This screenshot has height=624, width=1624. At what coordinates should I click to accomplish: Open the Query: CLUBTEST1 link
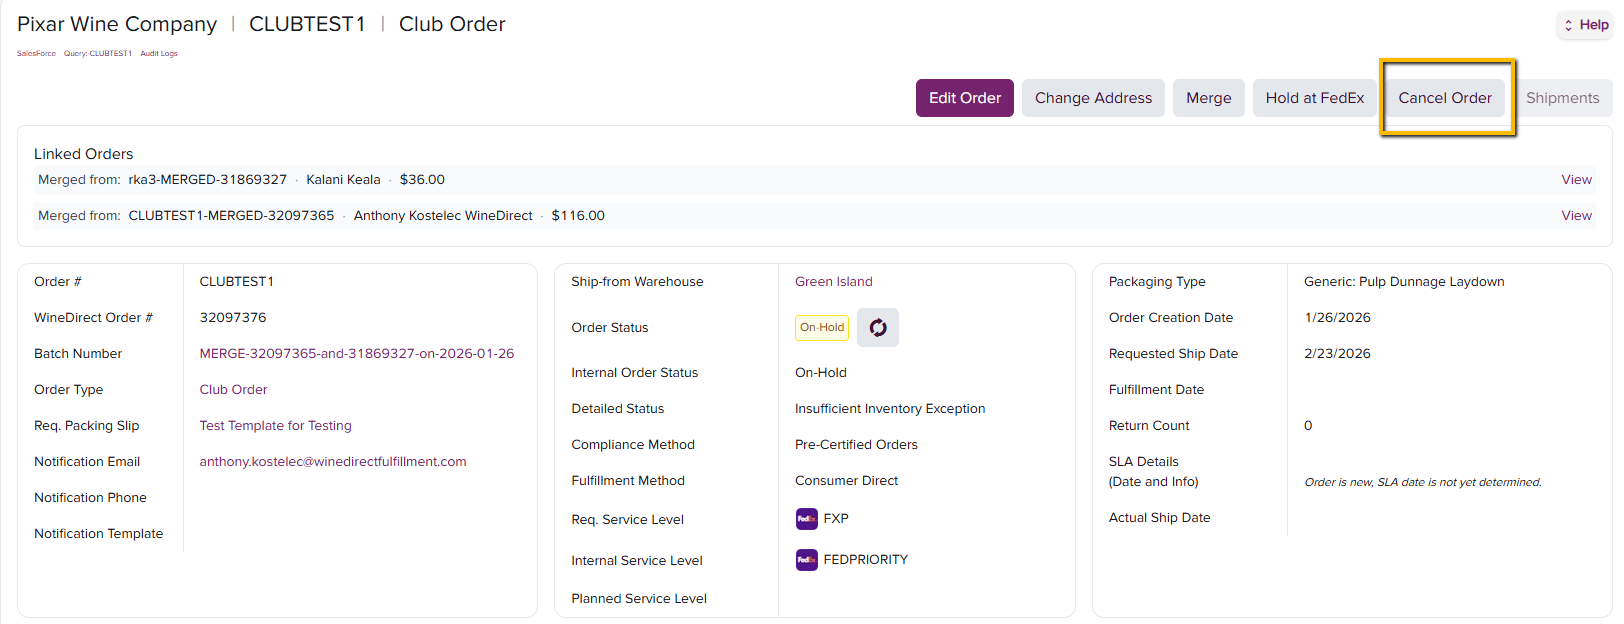point(98,54)
